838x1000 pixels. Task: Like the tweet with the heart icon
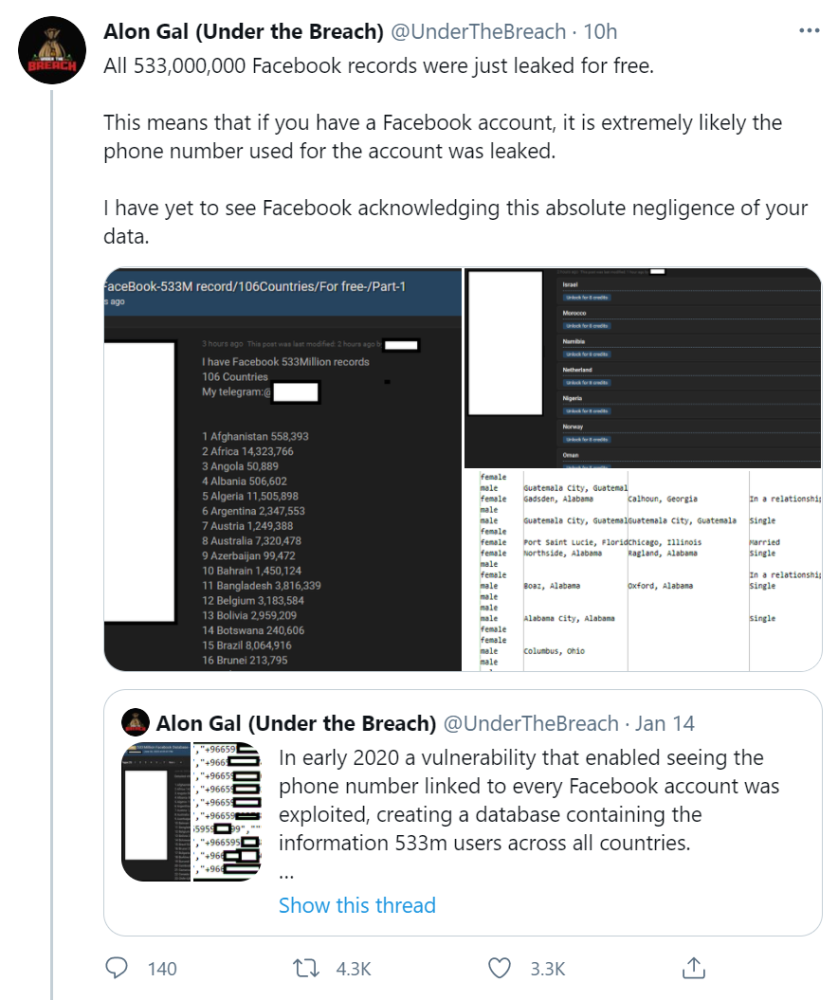[x=499, y=968]
